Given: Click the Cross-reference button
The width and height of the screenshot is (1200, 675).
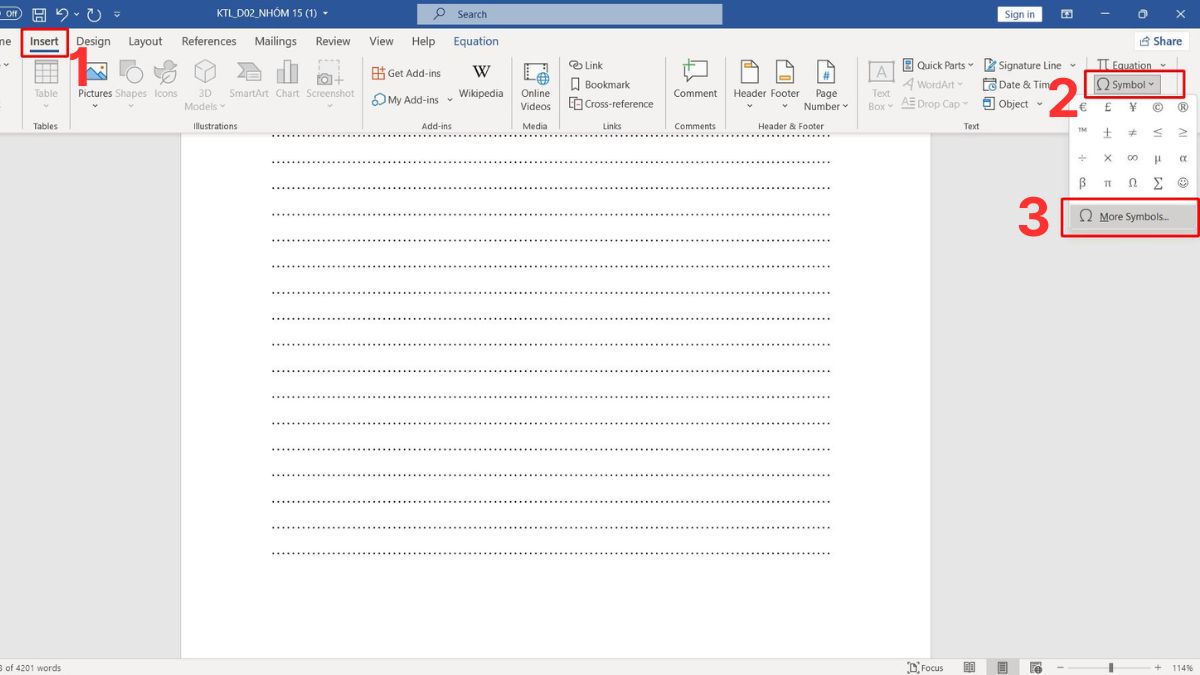Looking at the screenshot, I should [x=611, y=104].
